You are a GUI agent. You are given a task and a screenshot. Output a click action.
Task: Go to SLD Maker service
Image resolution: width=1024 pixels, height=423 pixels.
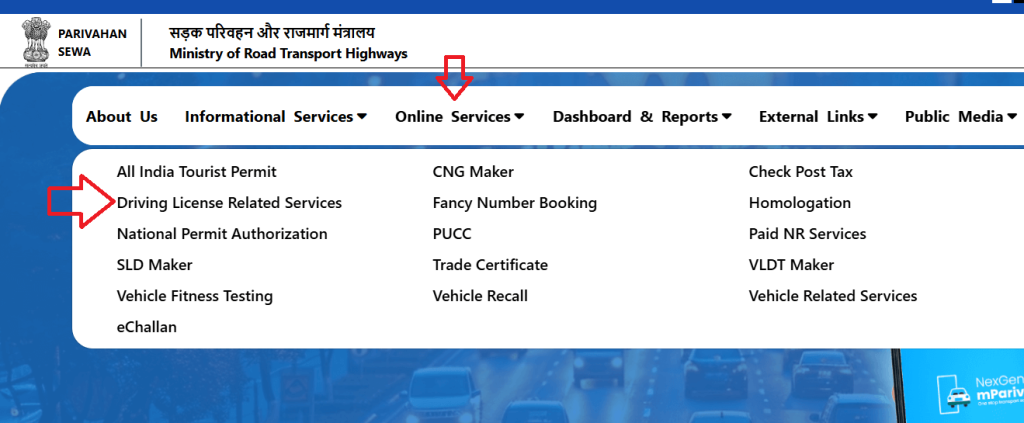[154, 265]
